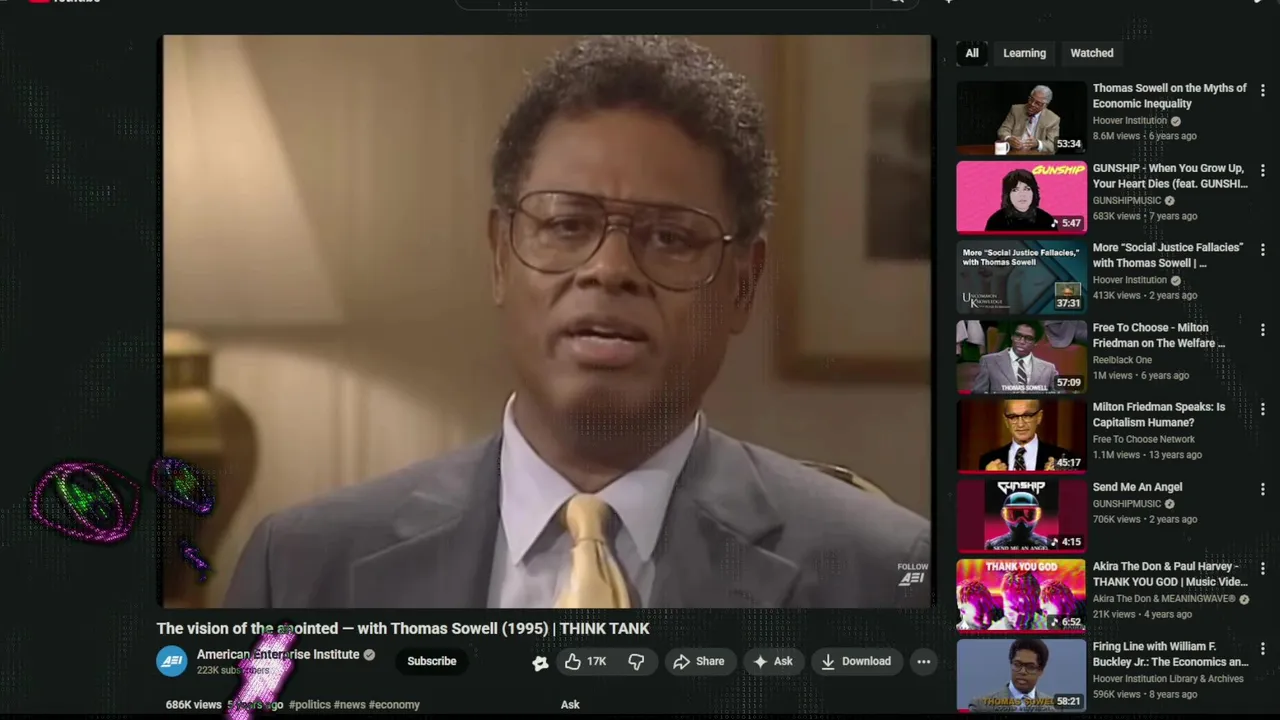Viewport: 1280px width, 720px height.
Task: Open the AEI channel avatar
Action: click(172, 661)
